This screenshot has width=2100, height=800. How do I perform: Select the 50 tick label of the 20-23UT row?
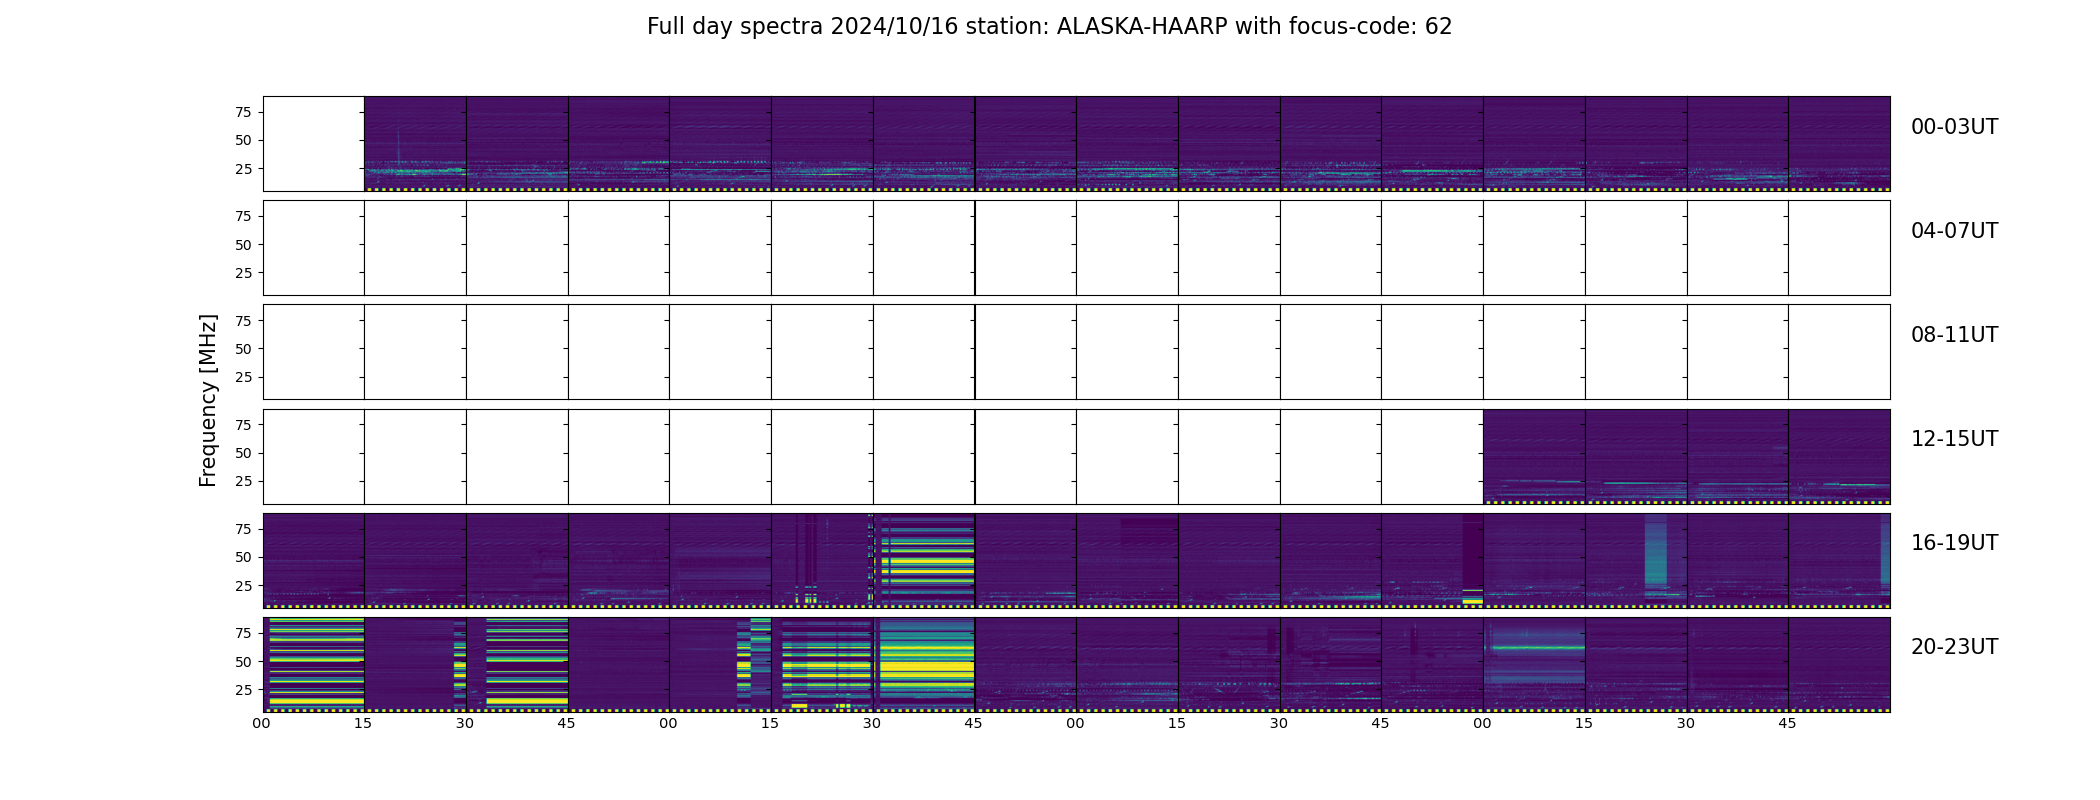[243, 662]
